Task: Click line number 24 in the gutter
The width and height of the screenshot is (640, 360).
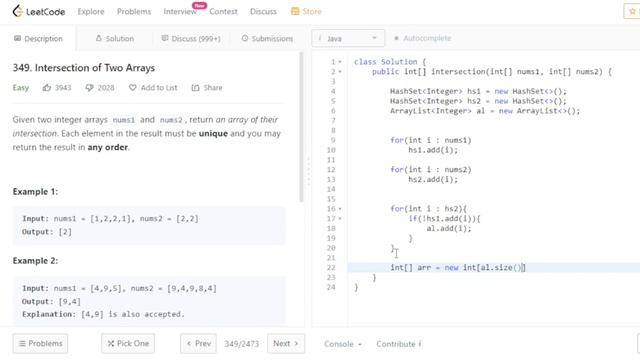Action: point(331,287)
